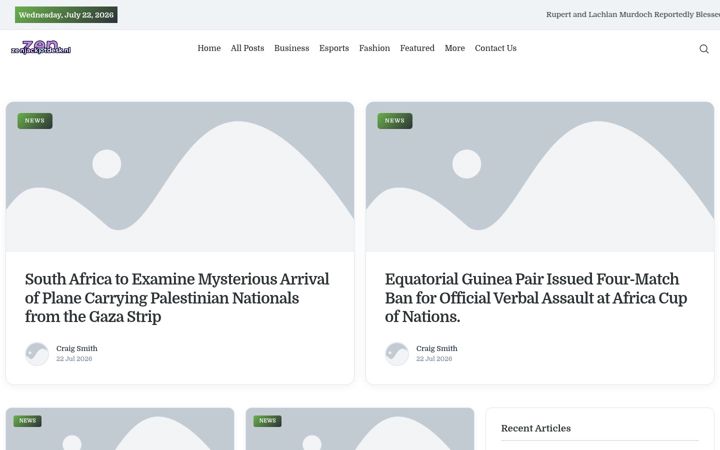The image size is (720, 450).
Task: Open the Rupert and Lachlan Murdoch ticker headline
Action: pyautogui.click(x=633, y=15)
